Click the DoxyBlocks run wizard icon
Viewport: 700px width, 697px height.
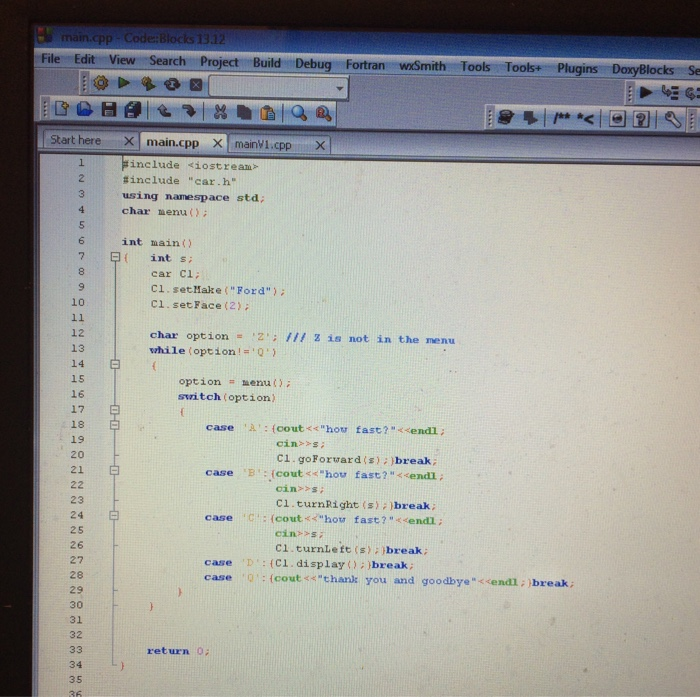pos(506,118)
